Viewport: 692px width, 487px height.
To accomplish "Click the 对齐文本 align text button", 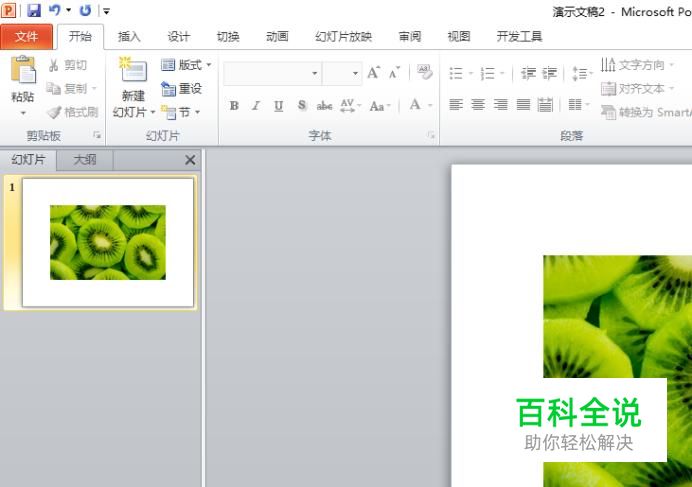I will click(x=637, y=88).
